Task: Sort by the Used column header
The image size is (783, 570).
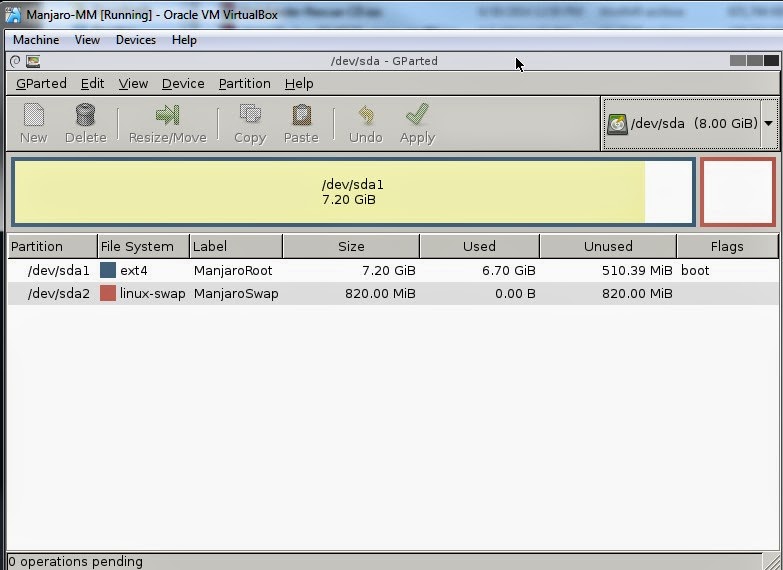Action: click(x=479, y=246)
